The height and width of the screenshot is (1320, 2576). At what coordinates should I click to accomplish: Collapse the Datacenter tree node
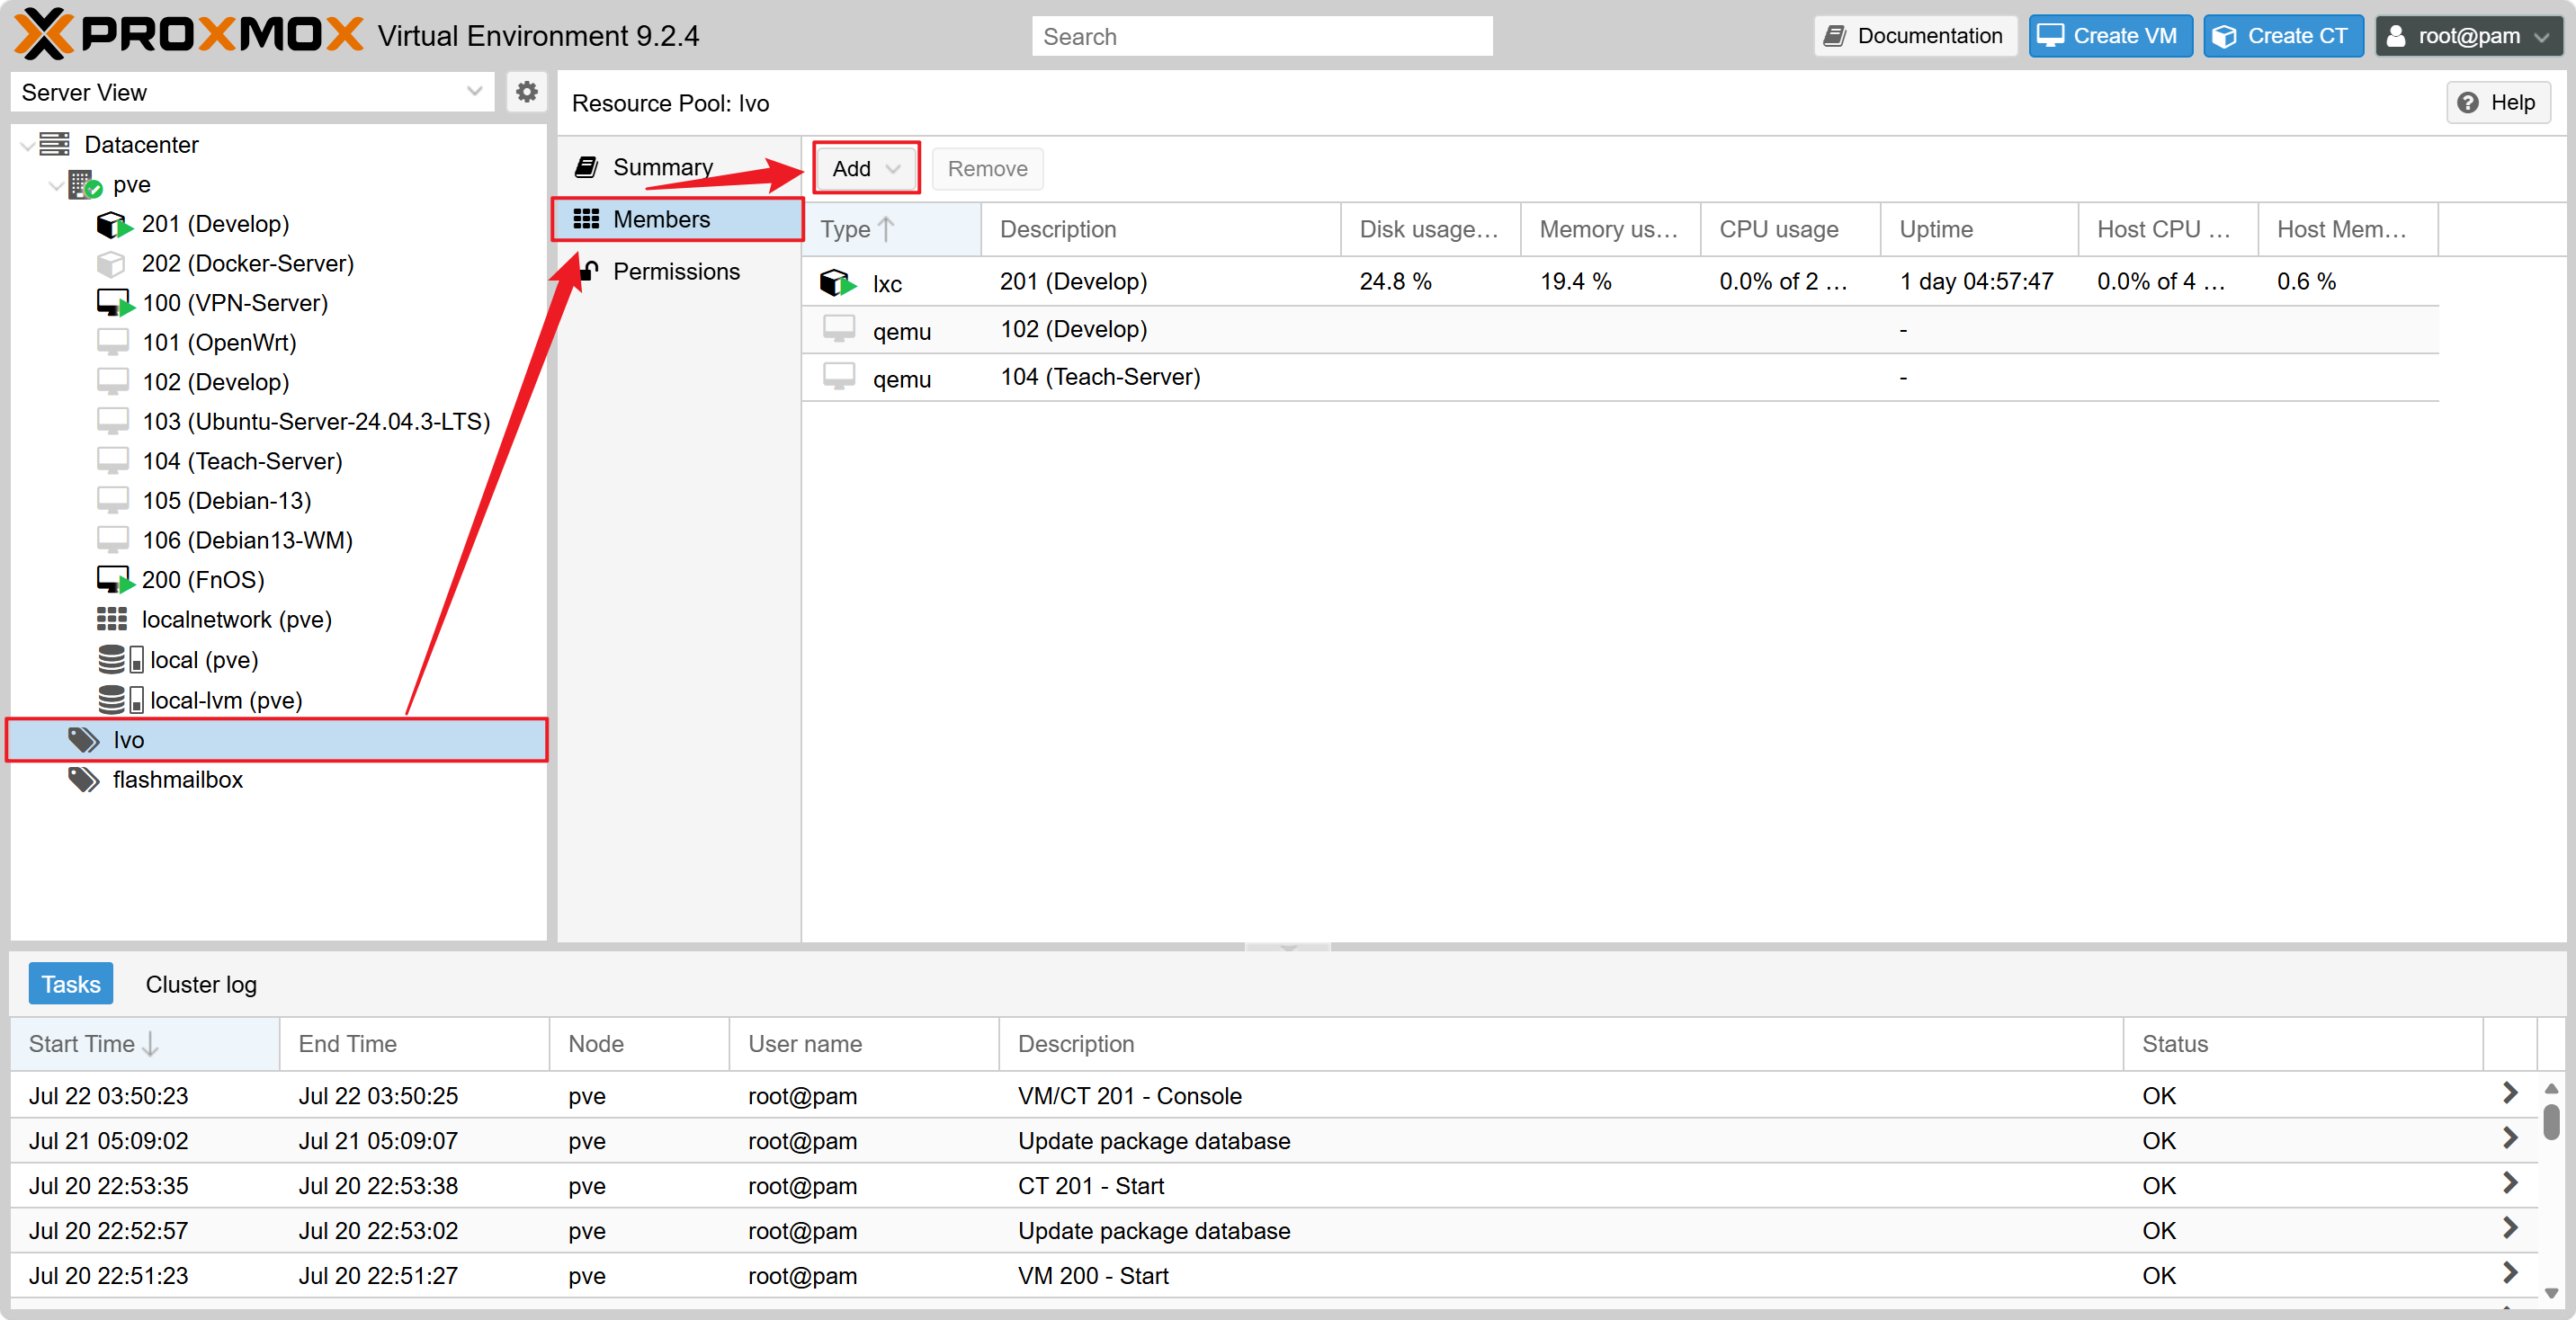[x=27, y=145]
